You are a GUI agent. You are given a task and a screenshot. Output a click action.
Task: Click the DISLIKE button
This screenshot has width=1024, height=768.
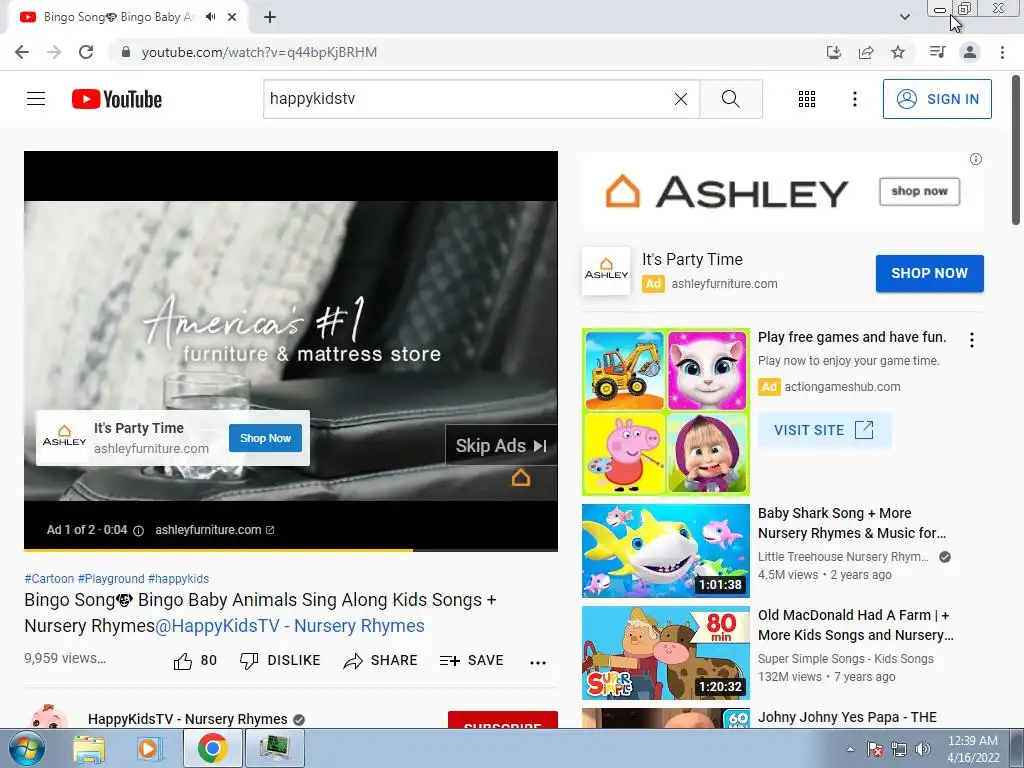[x=280, y=661]
